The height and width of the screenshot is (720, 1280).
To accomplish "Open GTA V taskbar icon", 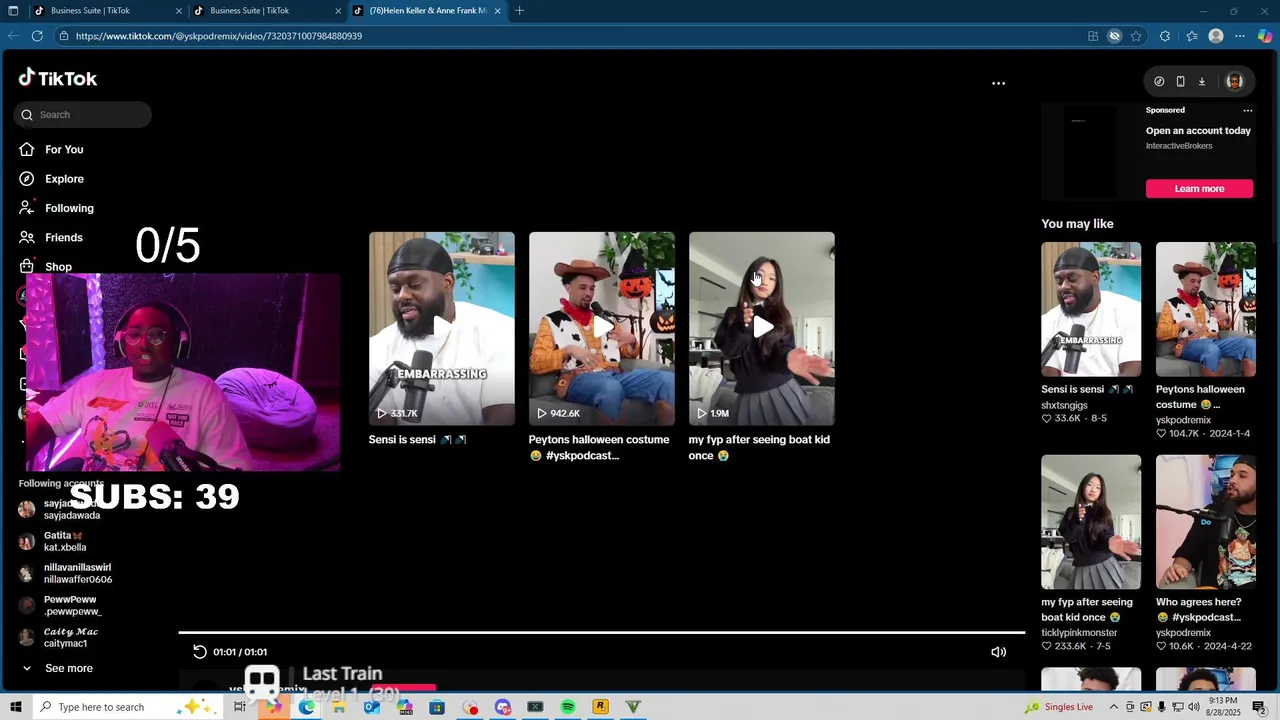I will click(x=633, y=707).
